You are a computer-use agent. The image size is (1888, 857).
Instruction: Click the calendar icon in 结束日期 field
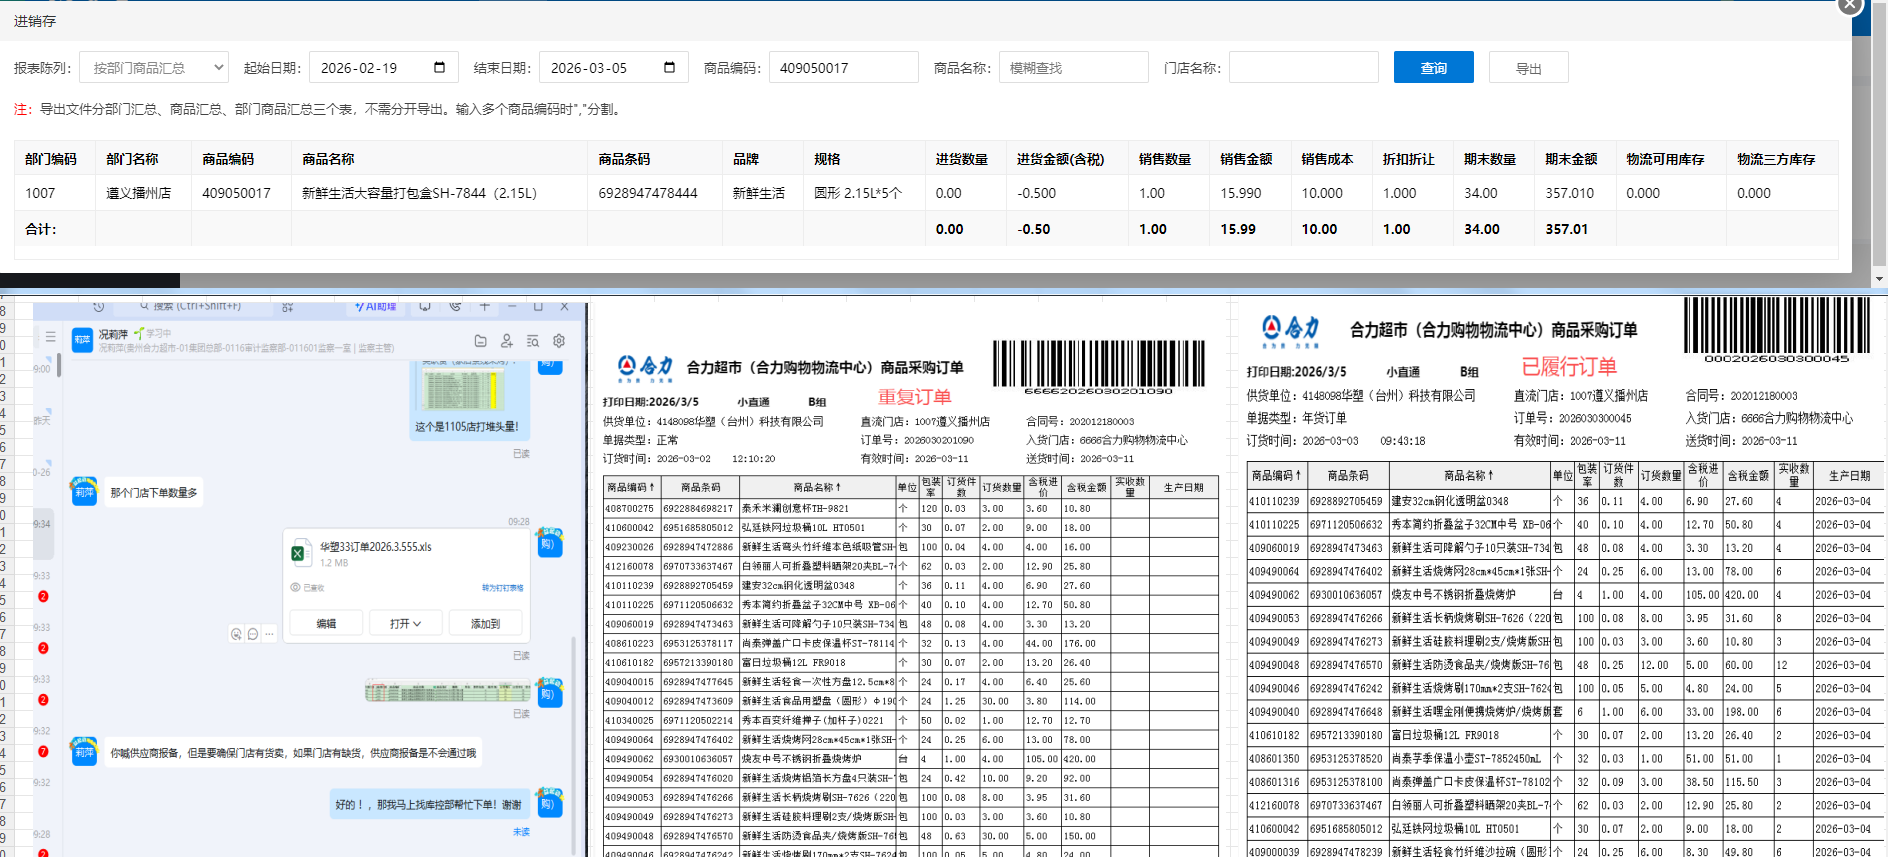[x=669, y=67]
